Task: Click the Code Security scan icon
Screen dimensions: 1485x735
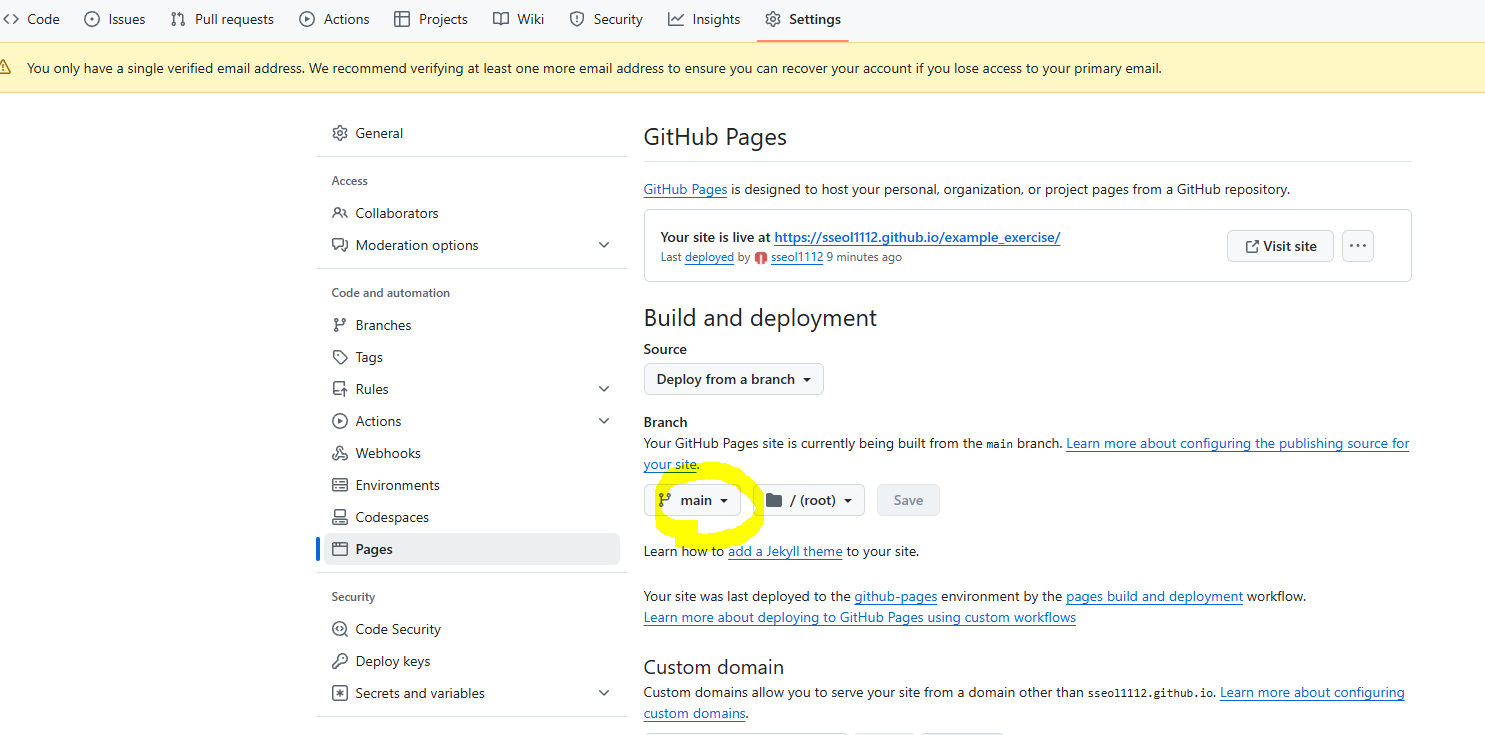Action: 340,629
